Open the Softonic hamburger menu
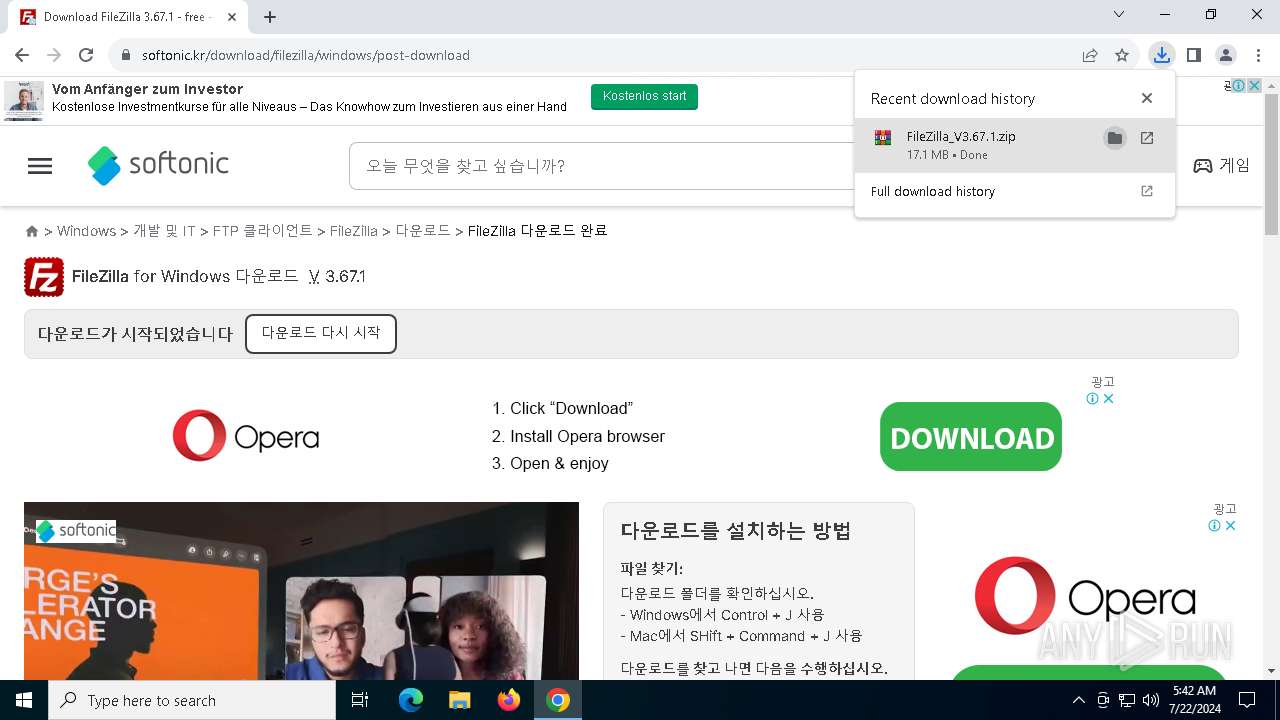Image resolution: width=1280 pixels, height=720 pixels. pos(40,166)
